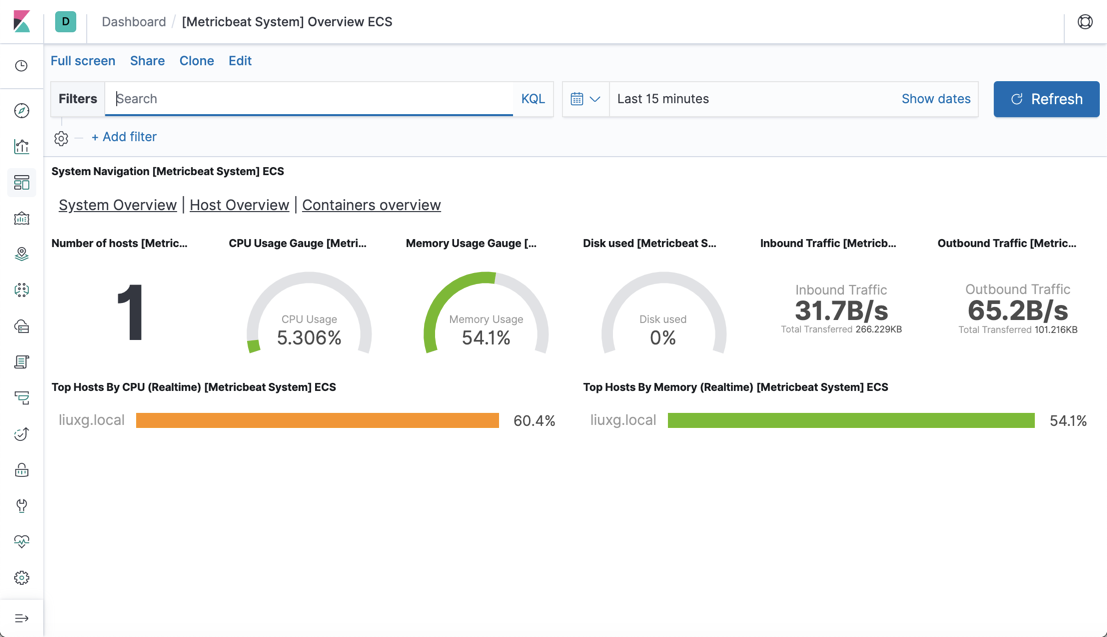Click Outbound Traffic value 65.2B/s
The height and width of the screenshot is (637, 1107).
1018,311
